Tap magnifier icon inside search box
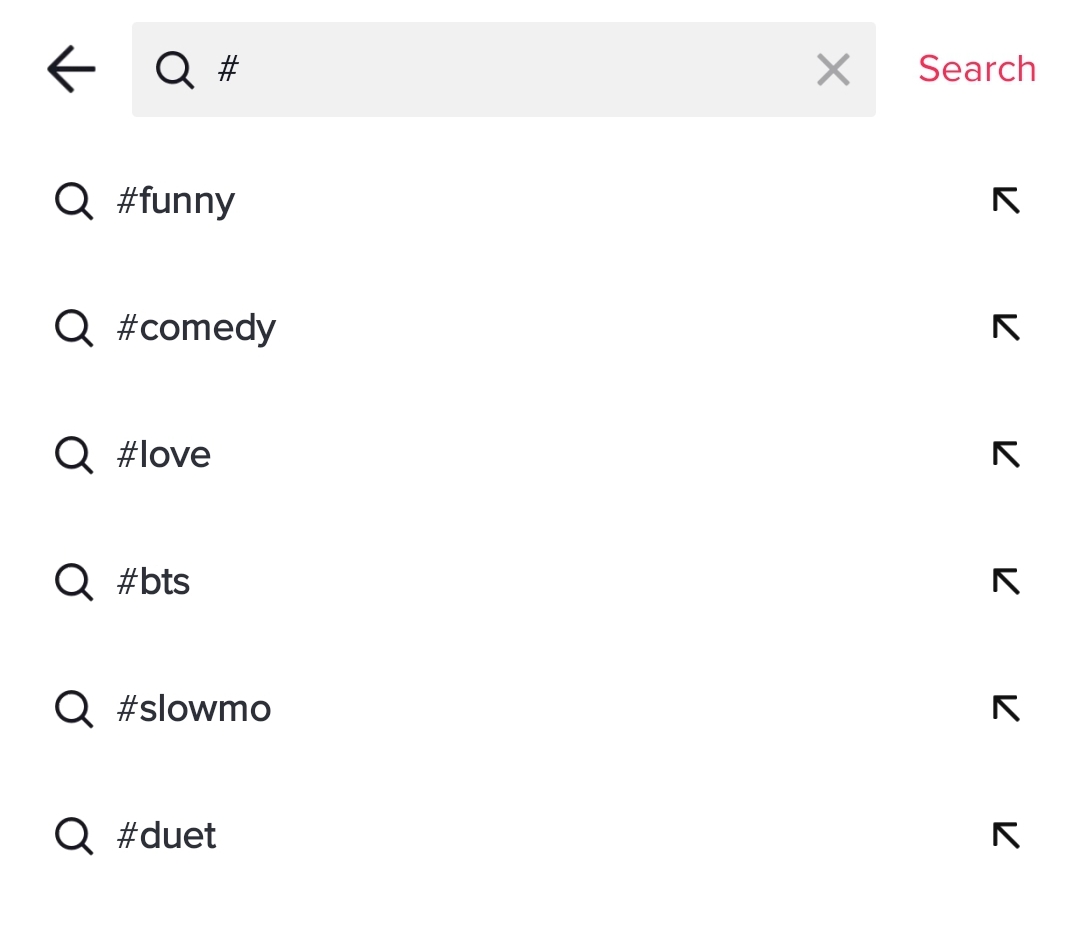This screenshot has height=934, width=1077. pos(175,70)
